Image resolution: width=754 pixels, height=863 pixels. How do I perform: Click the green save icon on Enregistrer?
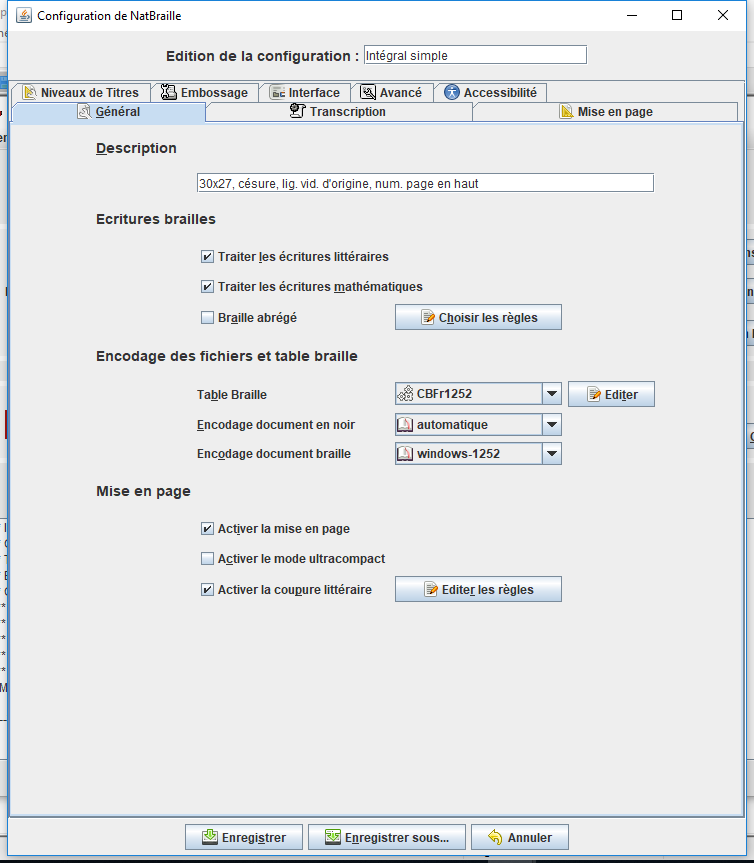click(210, 837)
